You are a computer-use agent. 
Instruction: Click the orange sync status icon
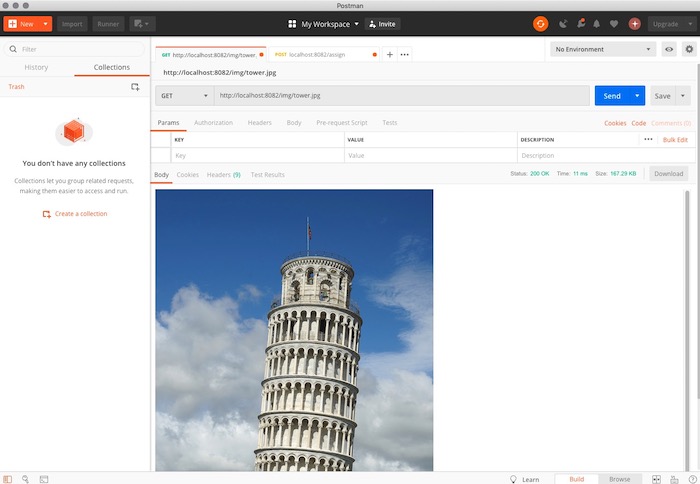click(540, 24)
